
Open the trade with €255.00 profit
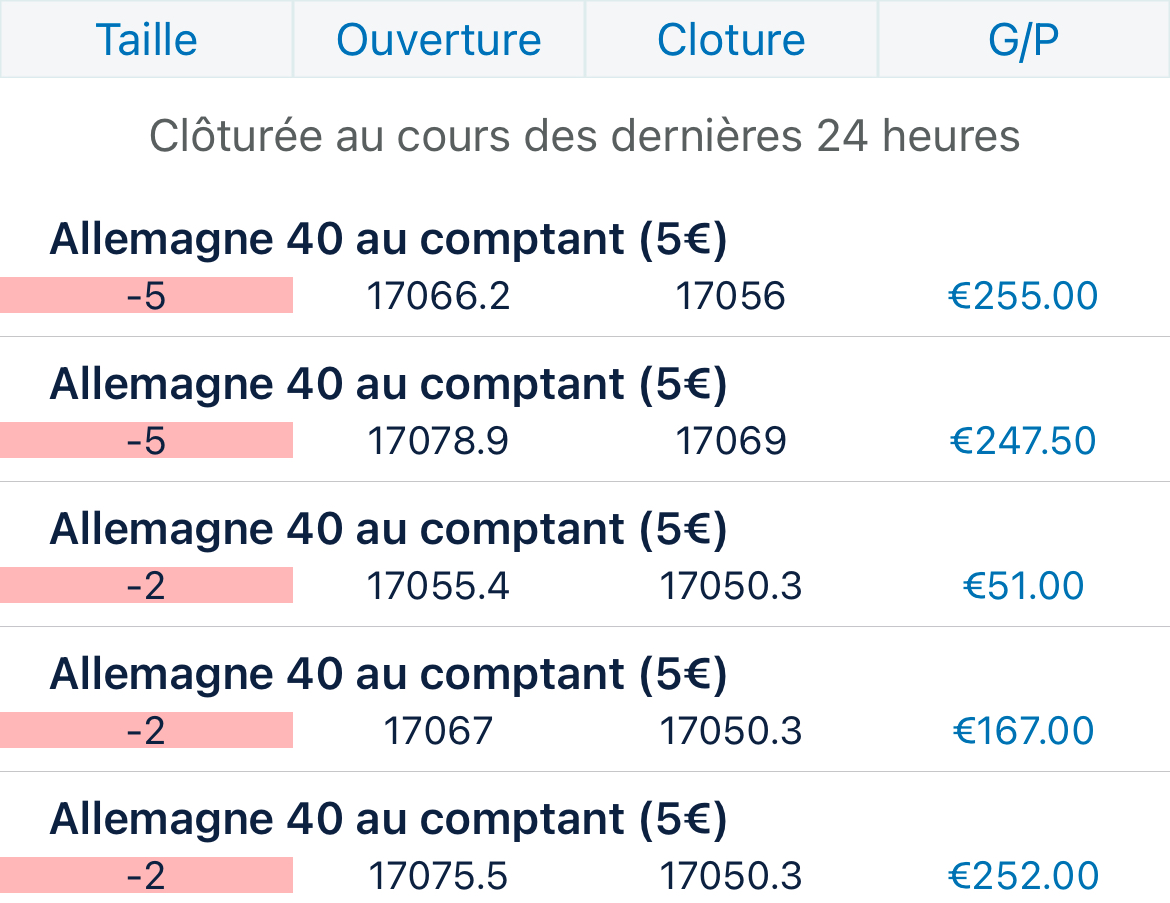1023,296
